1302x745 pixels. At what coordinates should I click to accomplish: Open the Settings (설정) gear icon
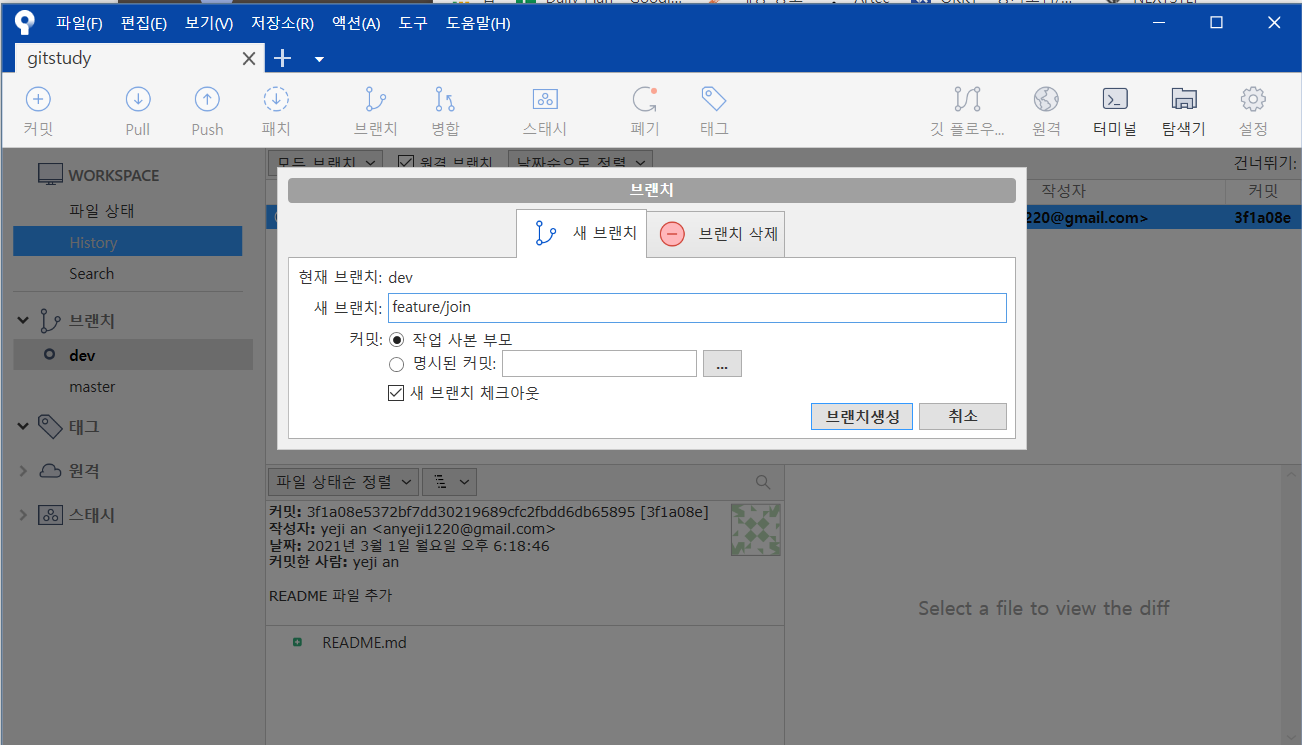coord(1253,99)
